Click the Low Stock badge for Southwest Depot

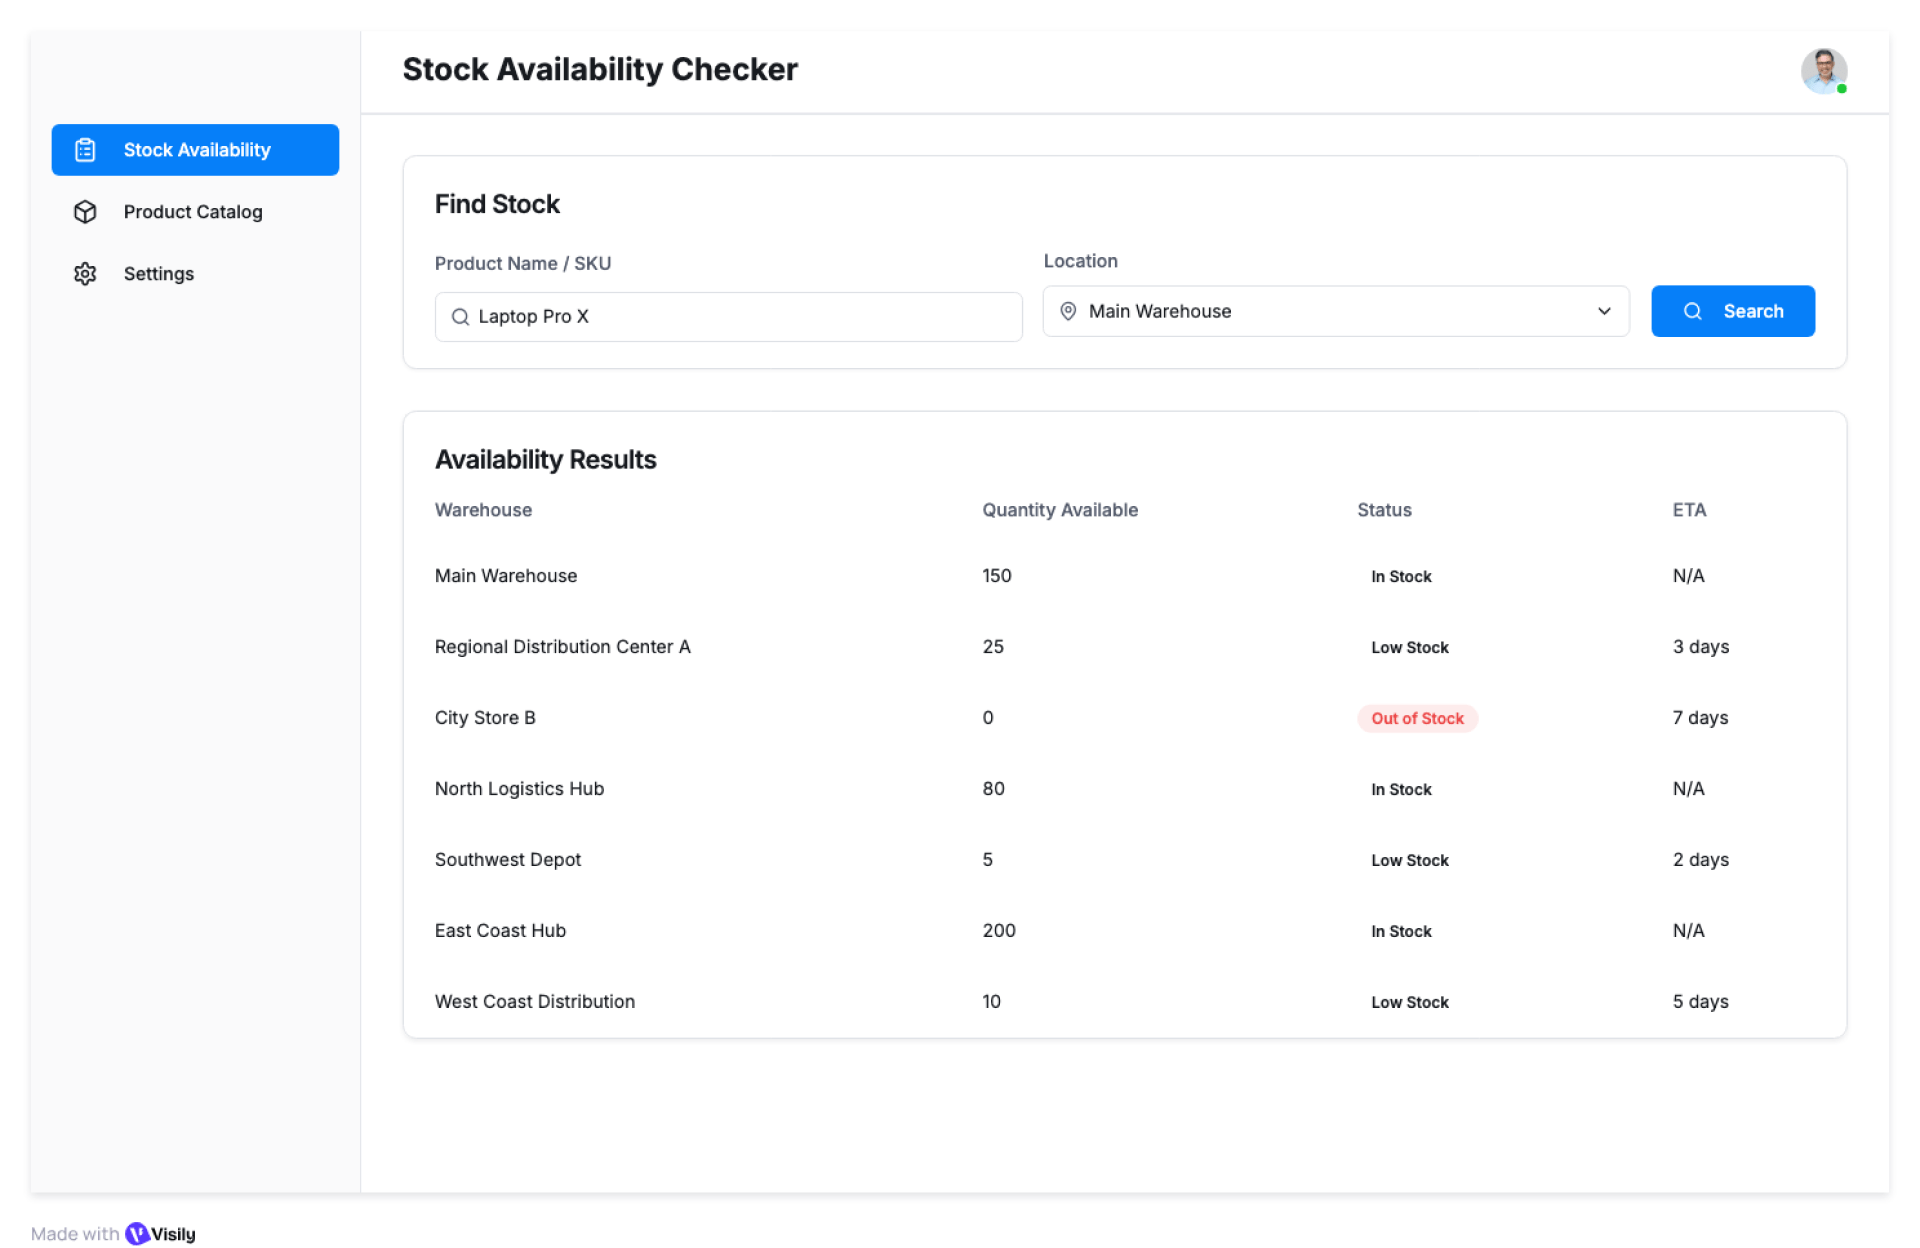[x=1408, y=860]
